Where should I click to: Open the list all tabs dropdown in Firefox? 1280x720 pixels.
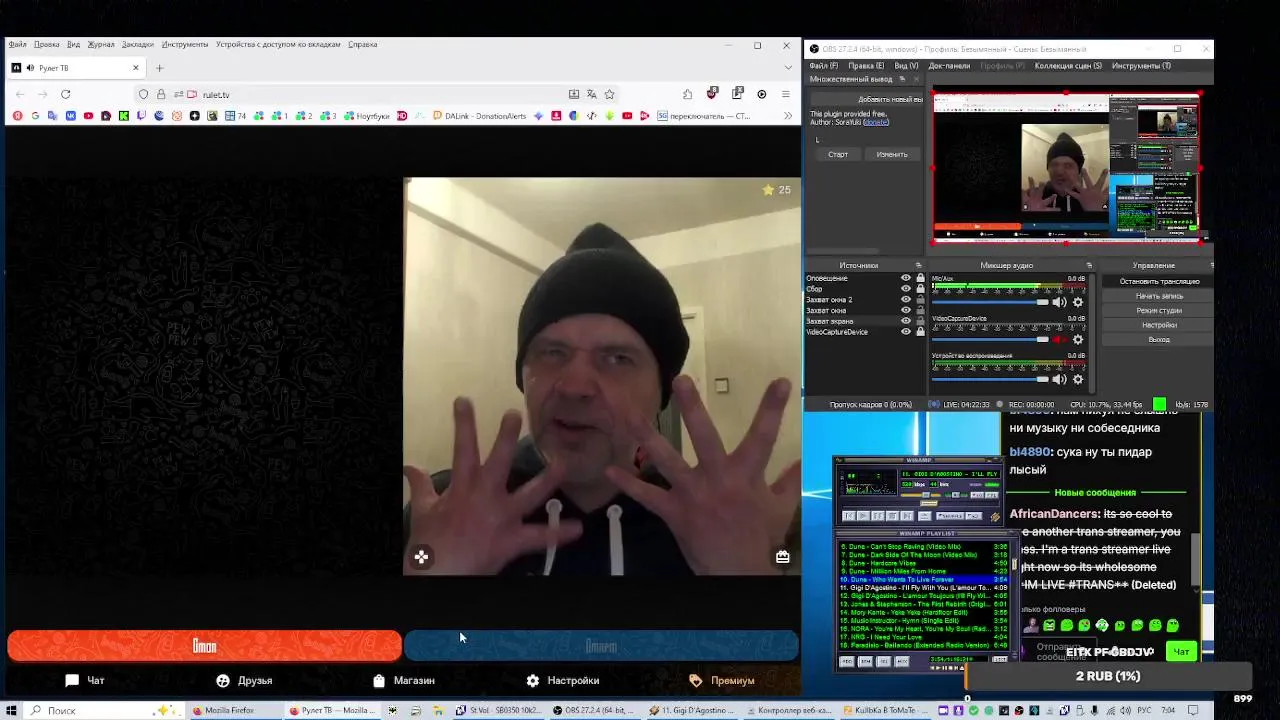pyautogui.click(x=788, y=68)
